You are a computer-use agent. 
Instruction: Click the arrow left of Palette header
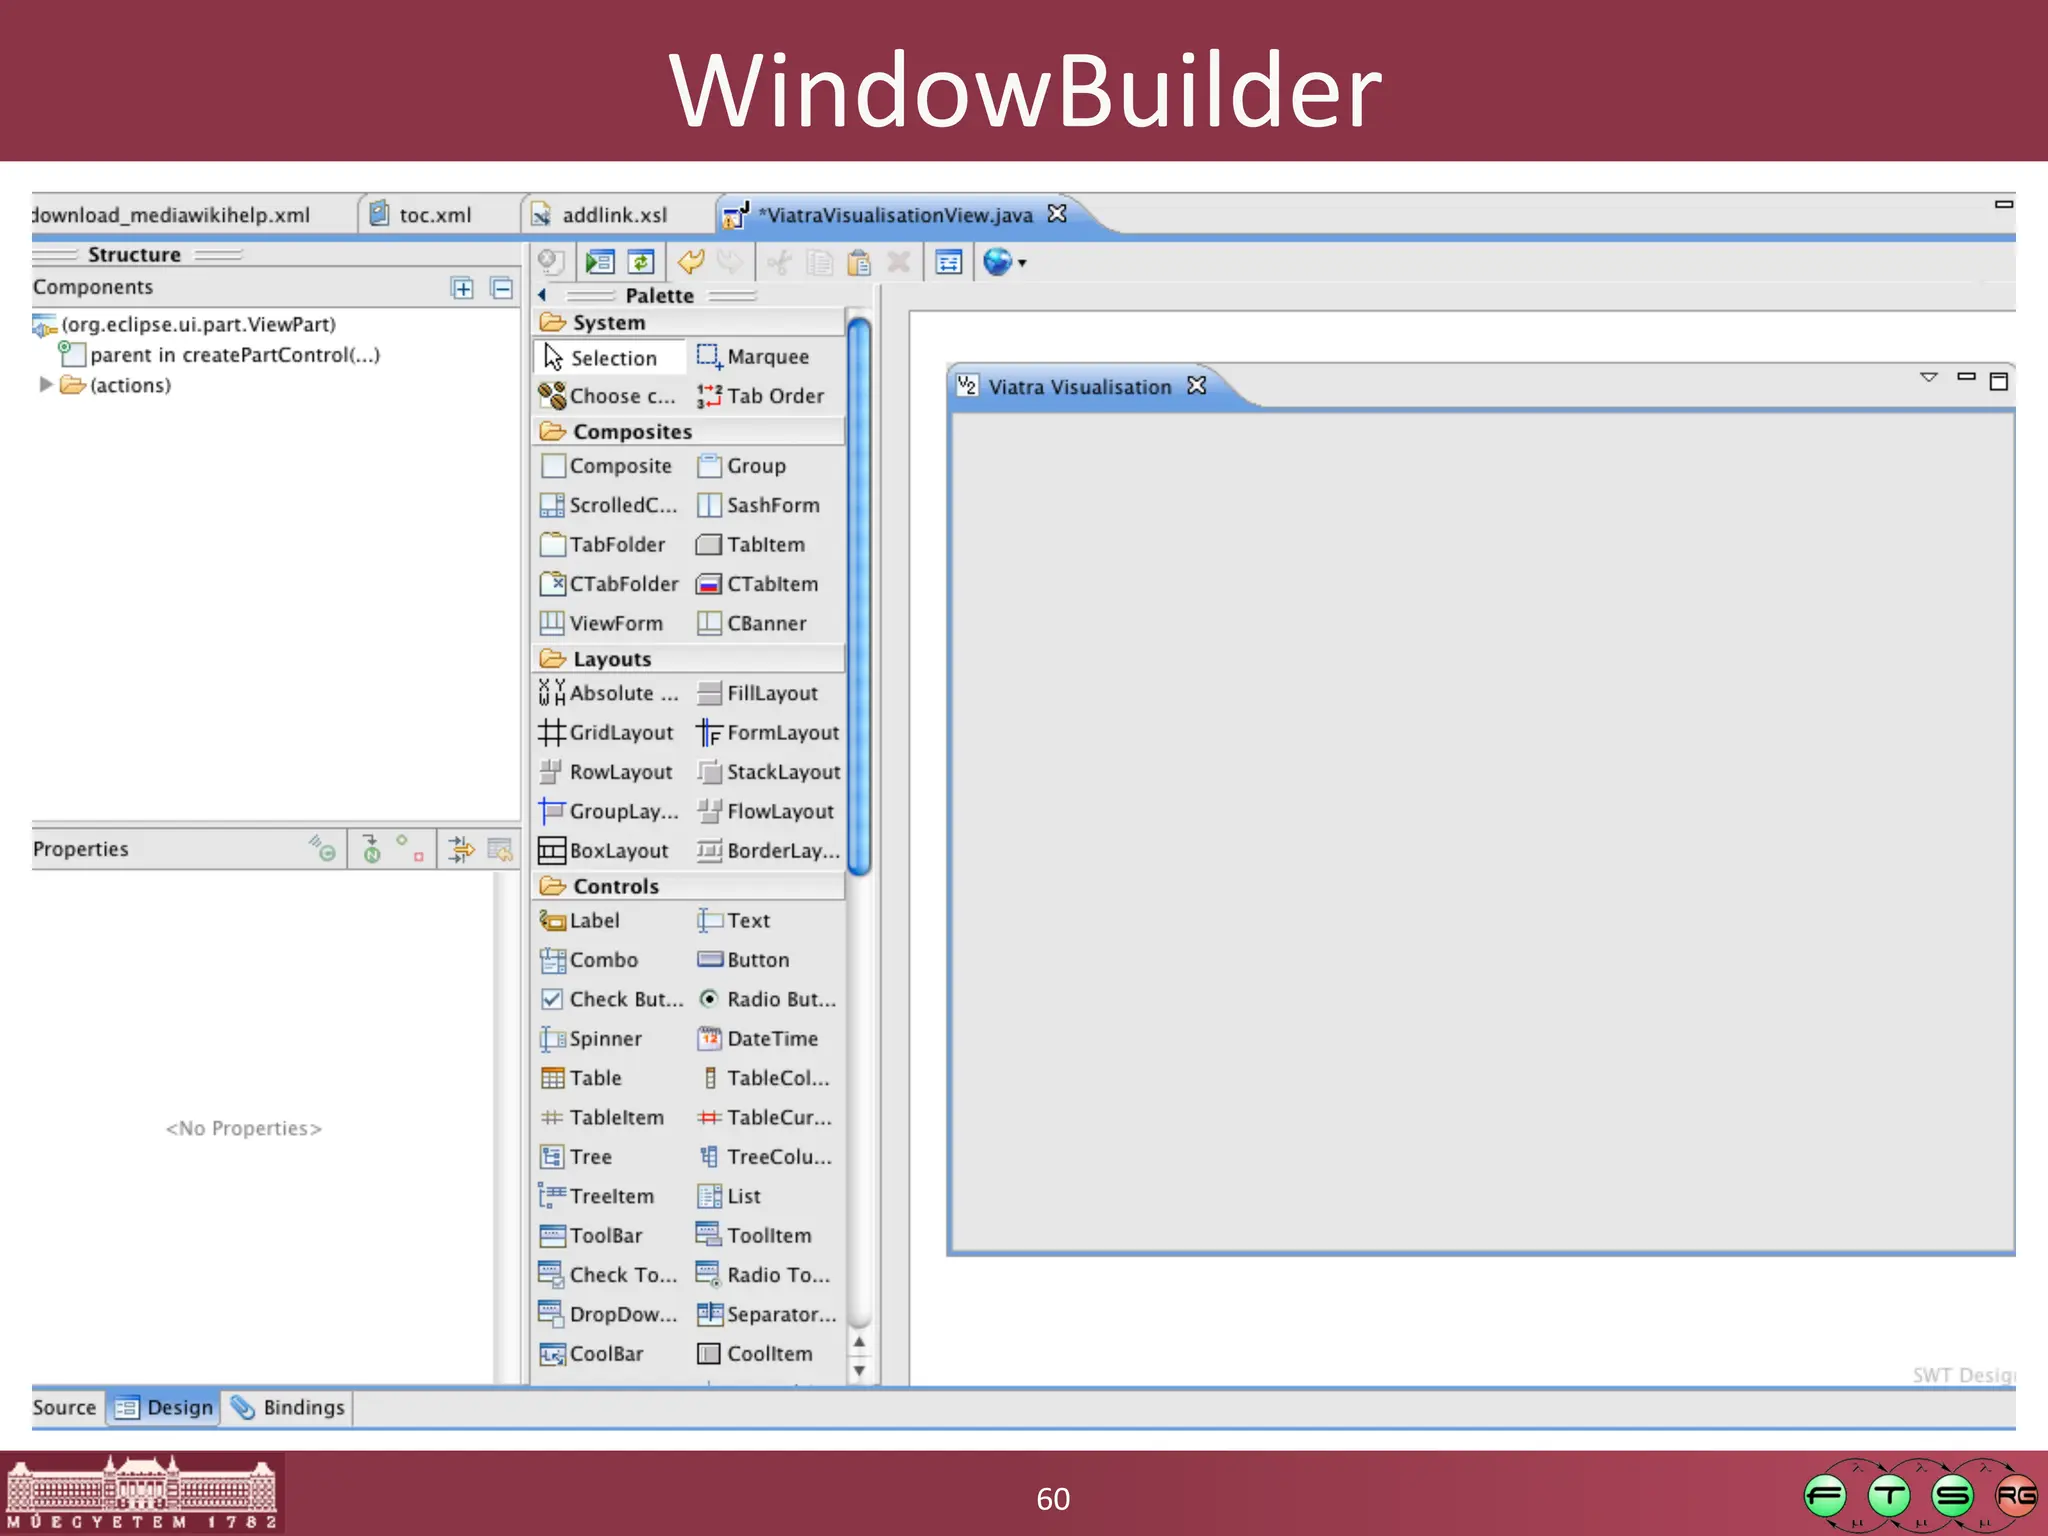542,295
